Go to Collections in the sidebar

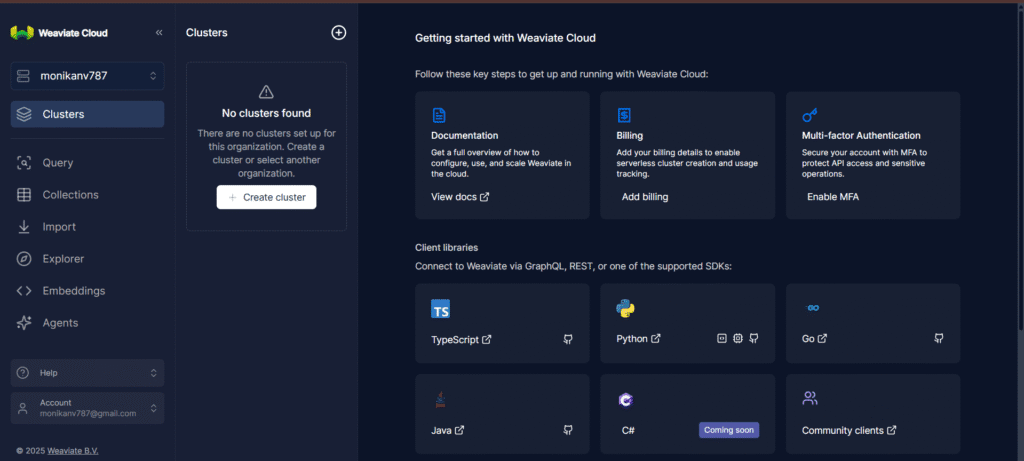70,195
